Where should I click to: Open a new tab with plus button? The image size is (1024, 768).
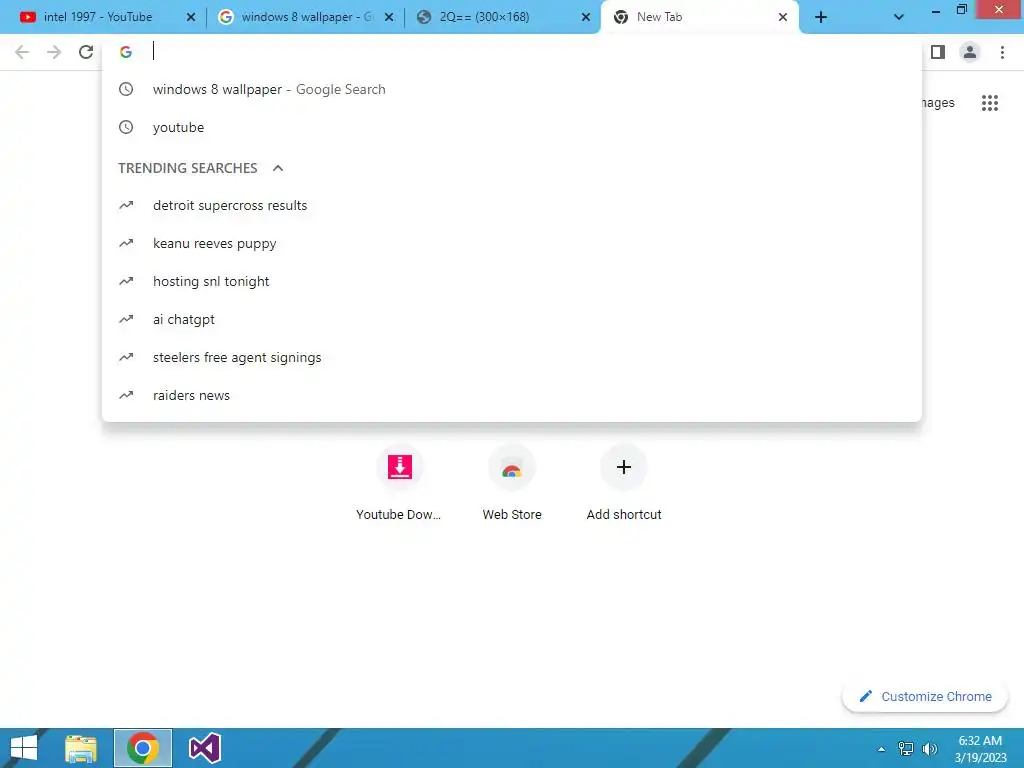821,18
